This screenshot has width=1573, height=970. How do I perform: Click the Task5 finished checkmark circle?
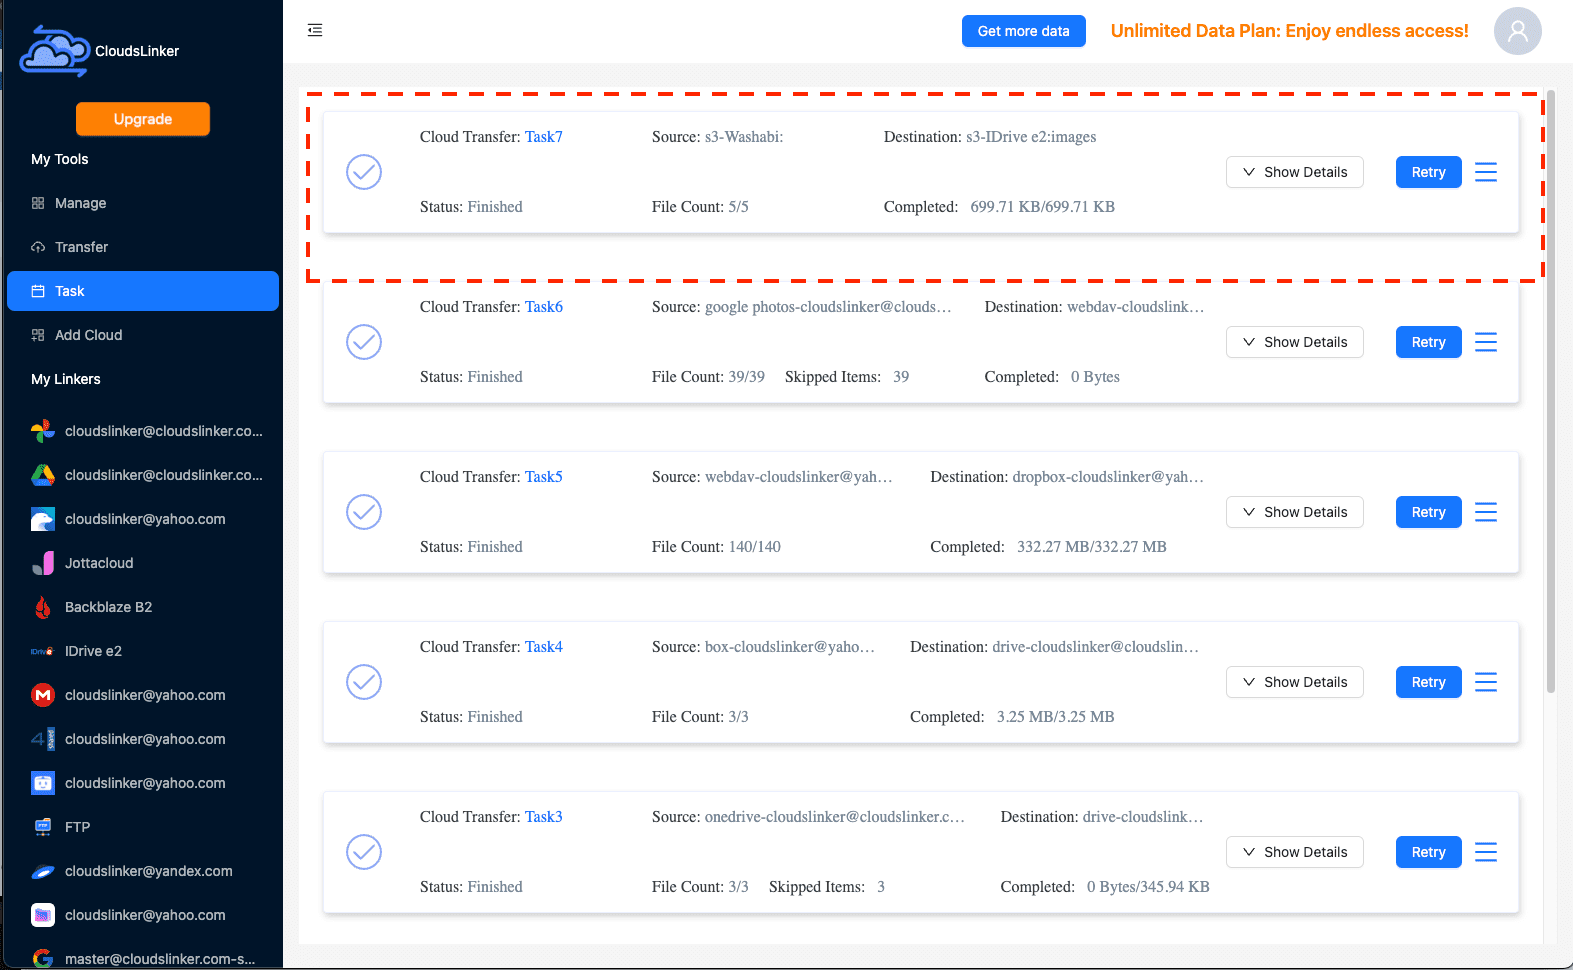click(364, 512)
